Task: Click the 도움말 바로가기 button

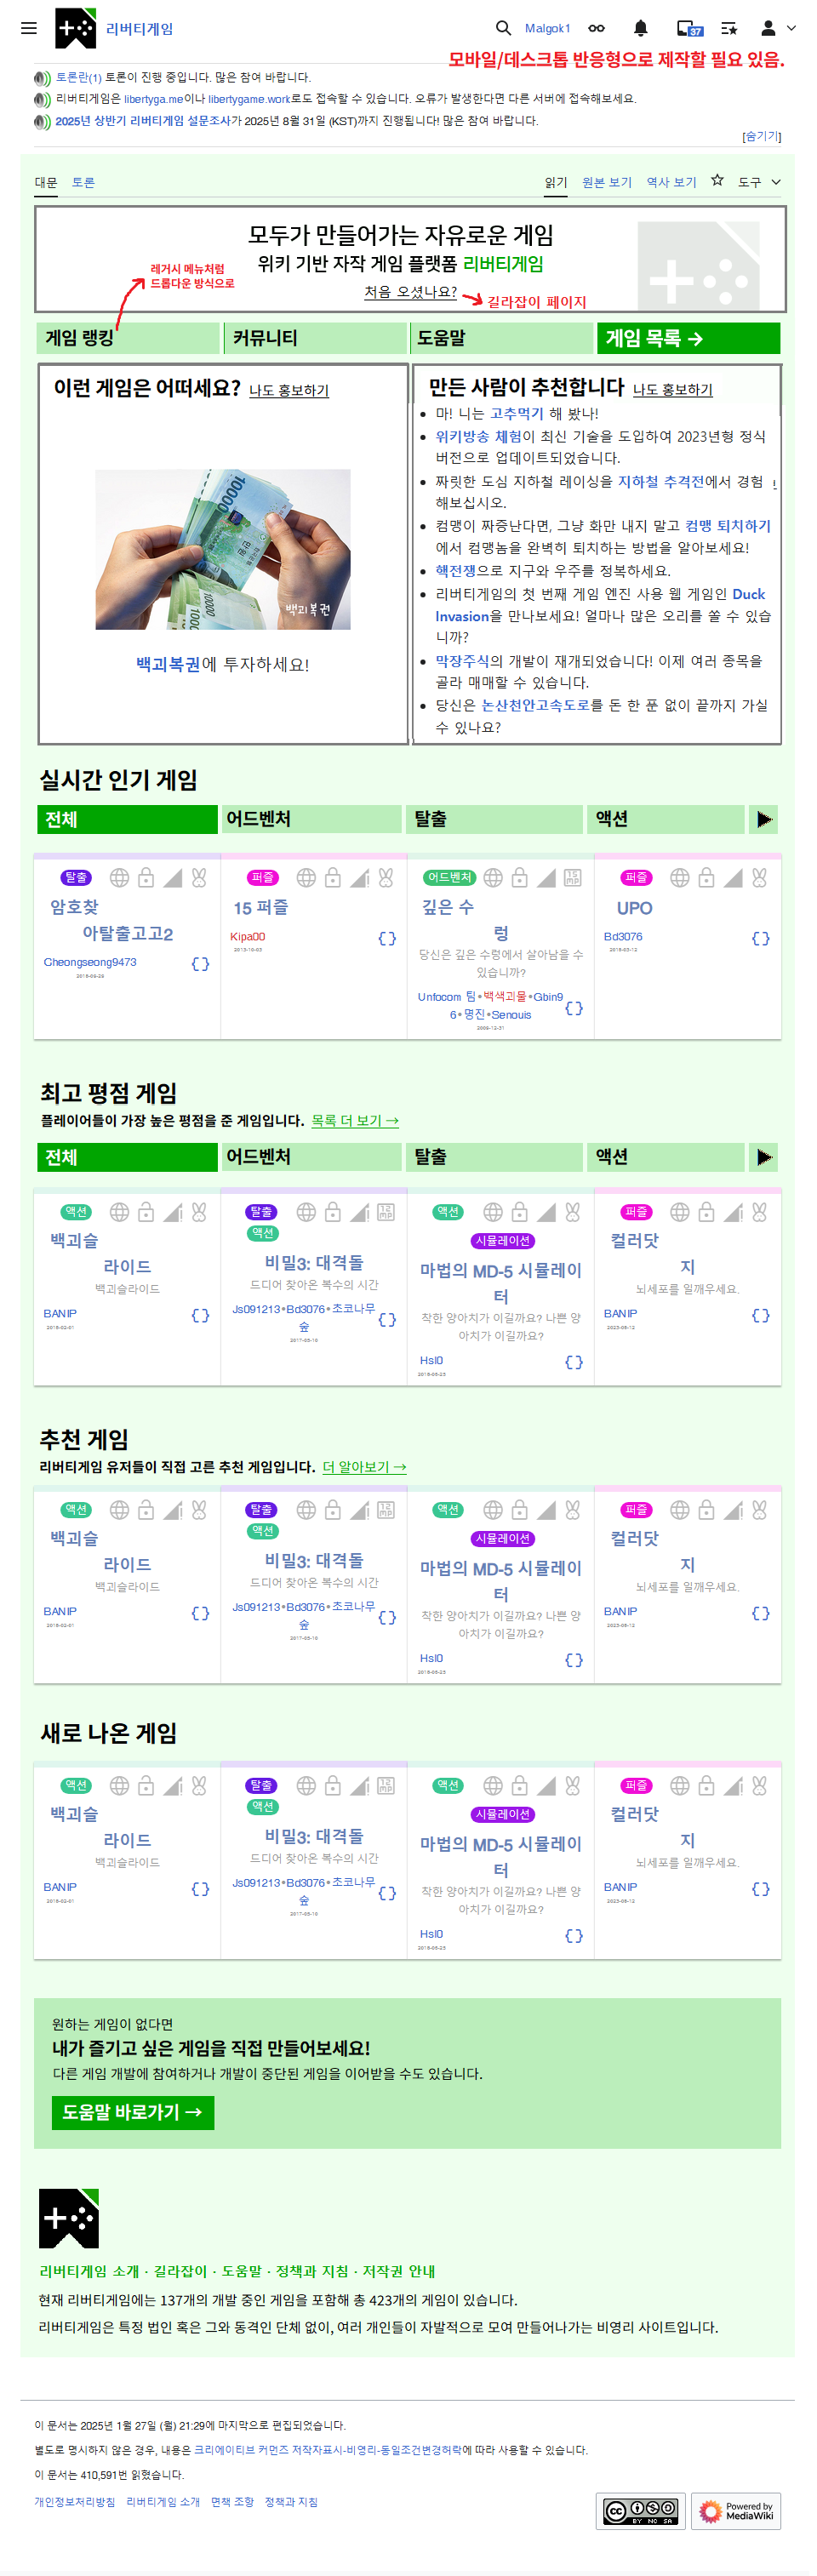Action: coord(132,2111)
